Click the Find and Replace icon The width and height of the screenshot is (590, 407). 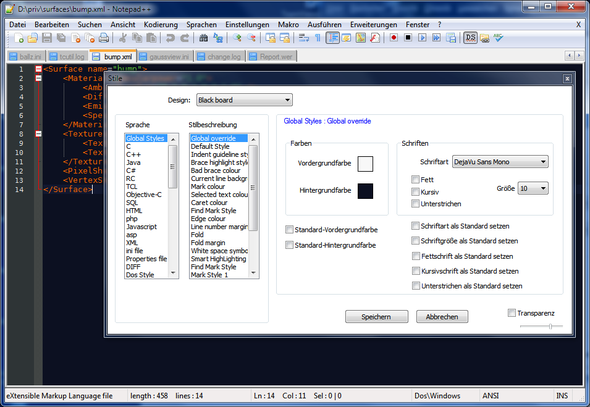[218, 38]
